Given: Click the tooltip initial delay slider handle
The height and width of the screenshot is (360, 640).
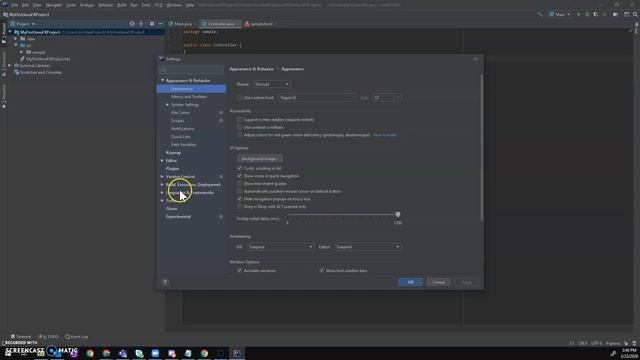Looking at the screenshot, I should 398,214.
